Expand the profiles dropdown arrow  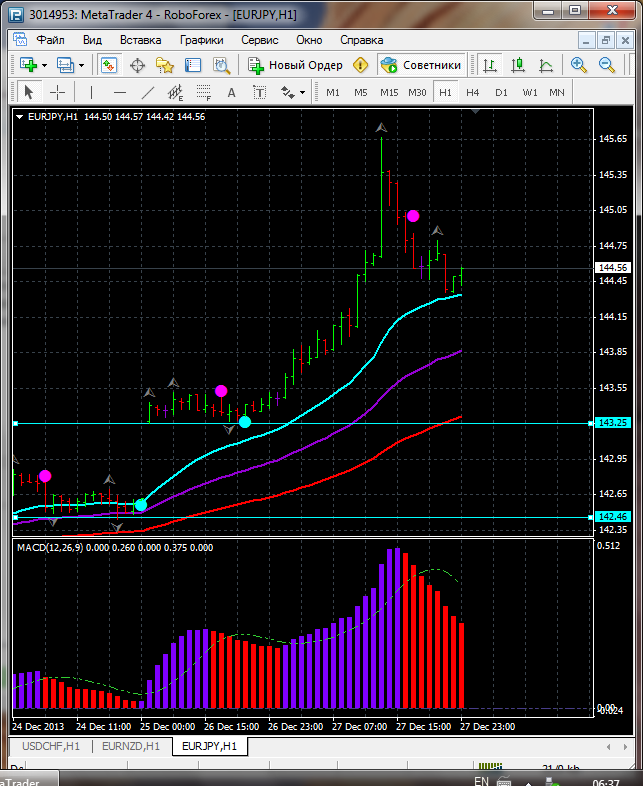coord(82,65)
